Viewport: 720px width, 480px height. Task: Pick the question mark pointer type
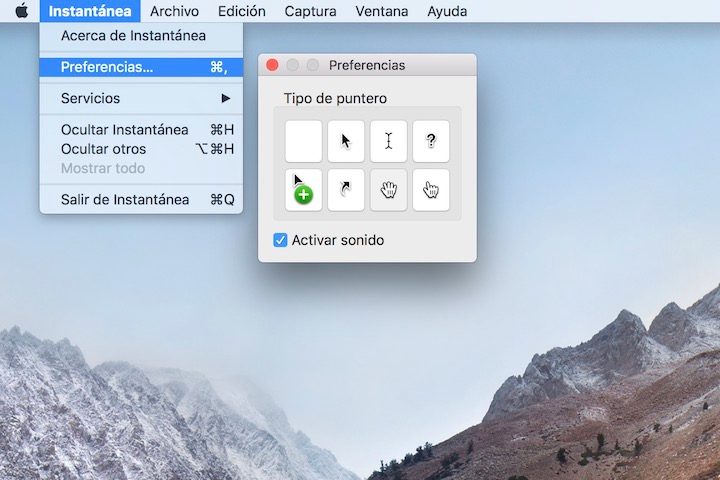pyautogui.click(x=431, y=141)
